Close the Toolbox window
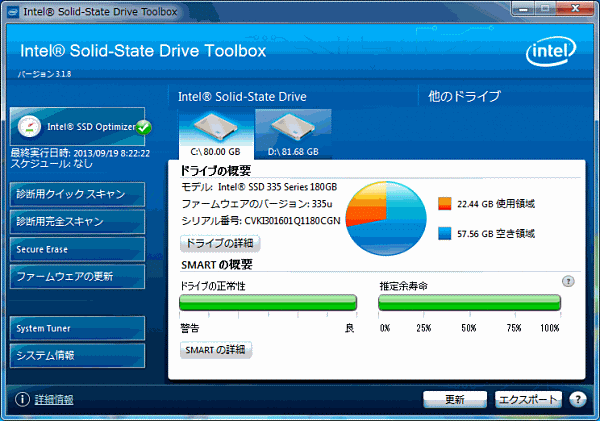 tap(575, 9)
